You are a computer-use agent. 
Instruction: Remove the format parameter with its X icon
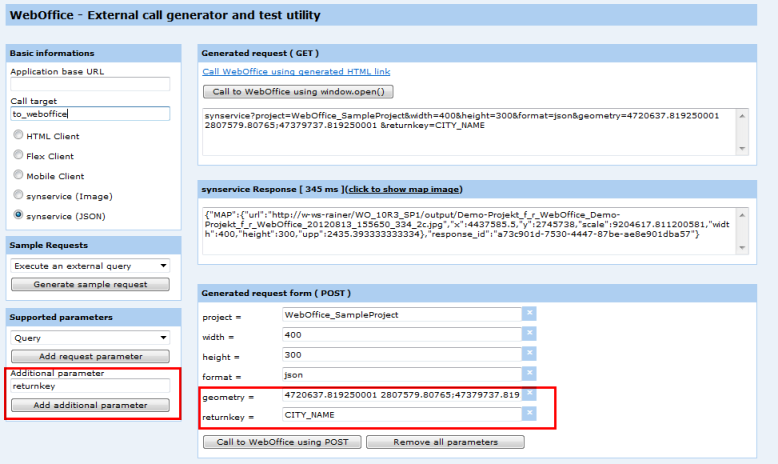[x=529, y=374]
